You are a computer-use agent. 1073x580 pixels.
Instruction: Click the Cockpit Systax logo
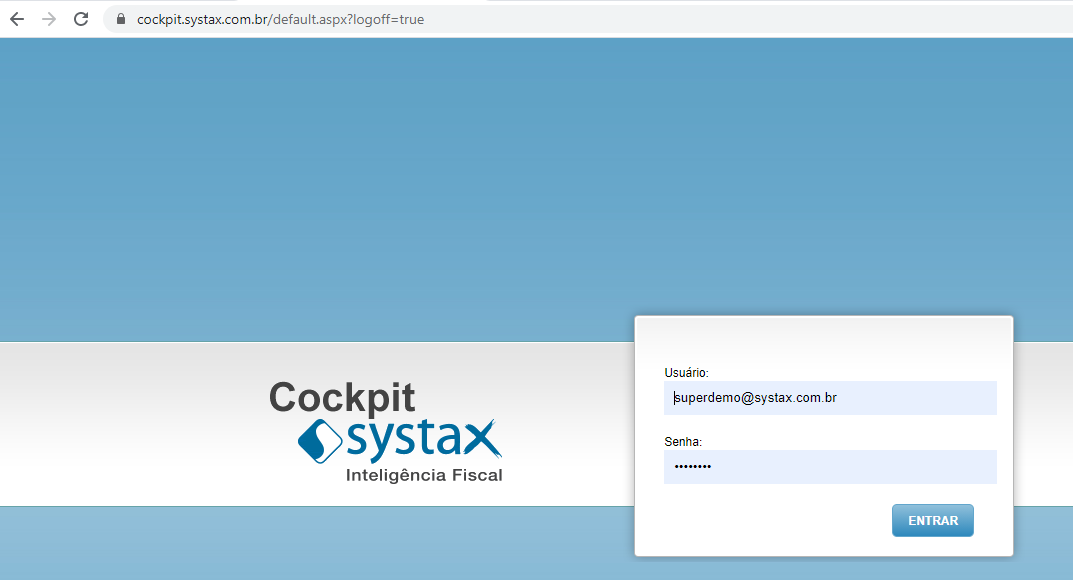tap(386, 432)
